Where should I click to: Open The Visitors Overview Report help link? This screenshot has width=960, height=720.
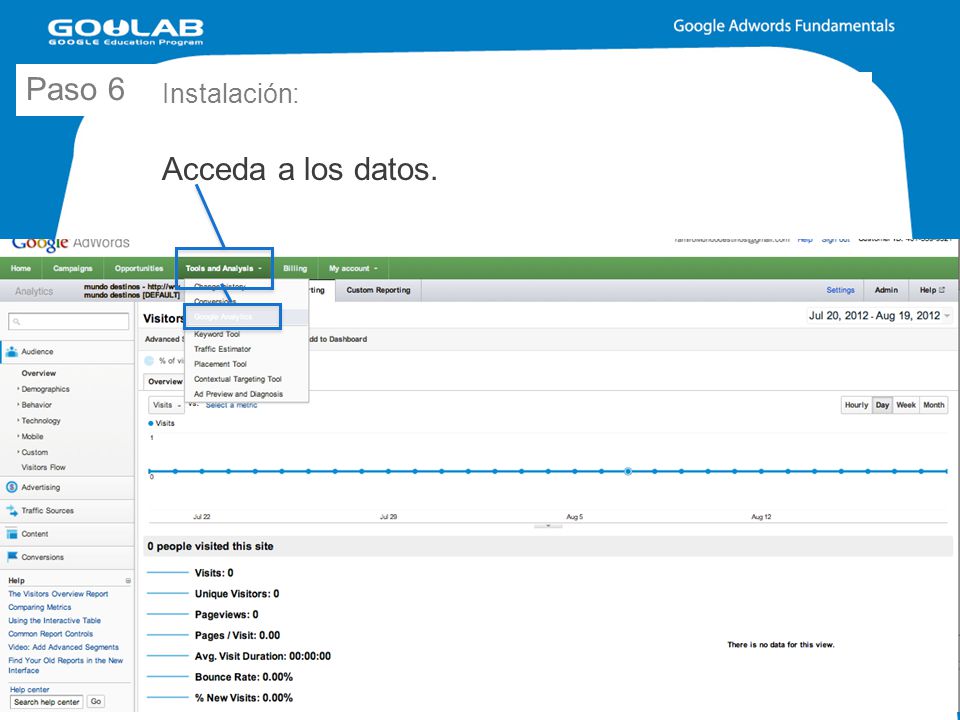point(58,594)
